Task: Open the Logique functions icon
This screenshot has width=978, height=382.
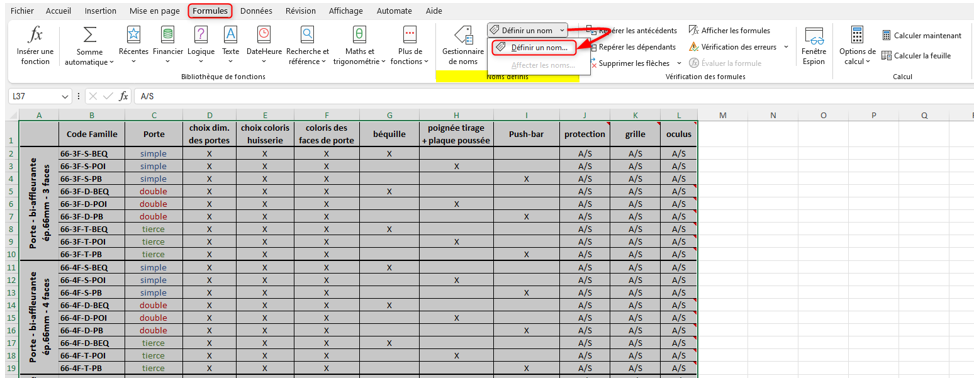Action: 200,34
